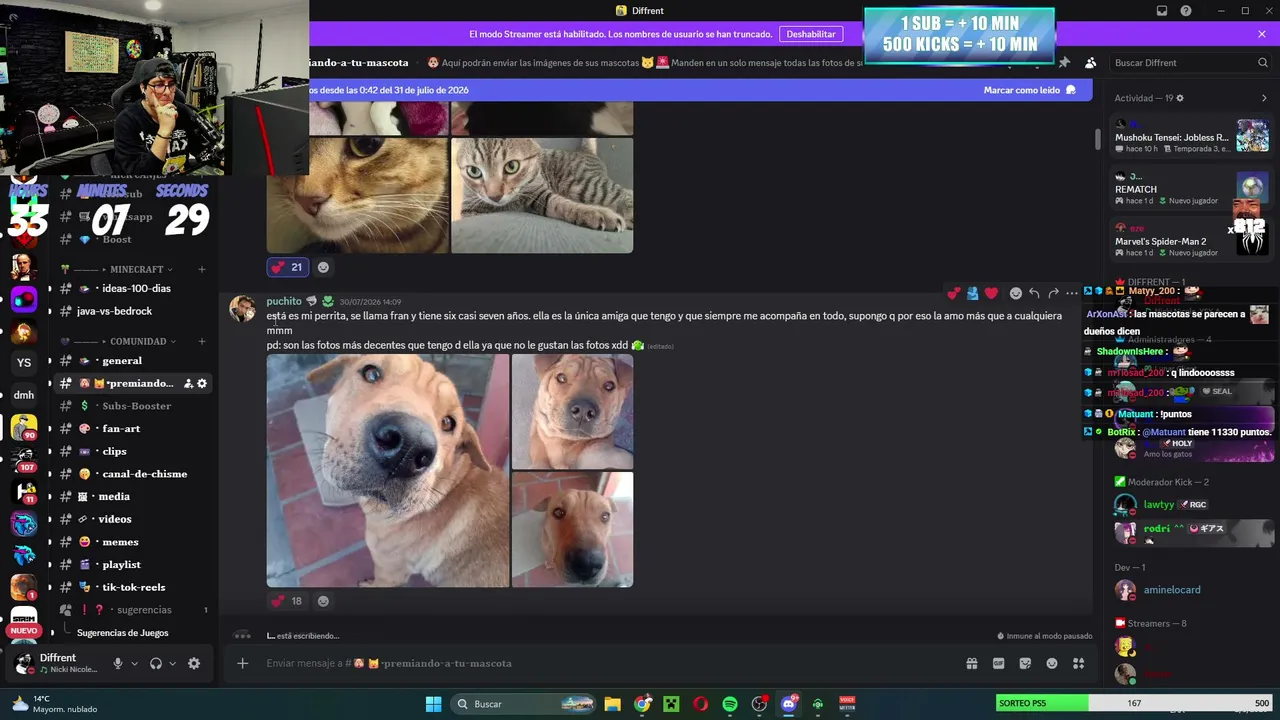Open the pinned messages icon
Screen dimensions: 1280x720
click(1064, 62)
